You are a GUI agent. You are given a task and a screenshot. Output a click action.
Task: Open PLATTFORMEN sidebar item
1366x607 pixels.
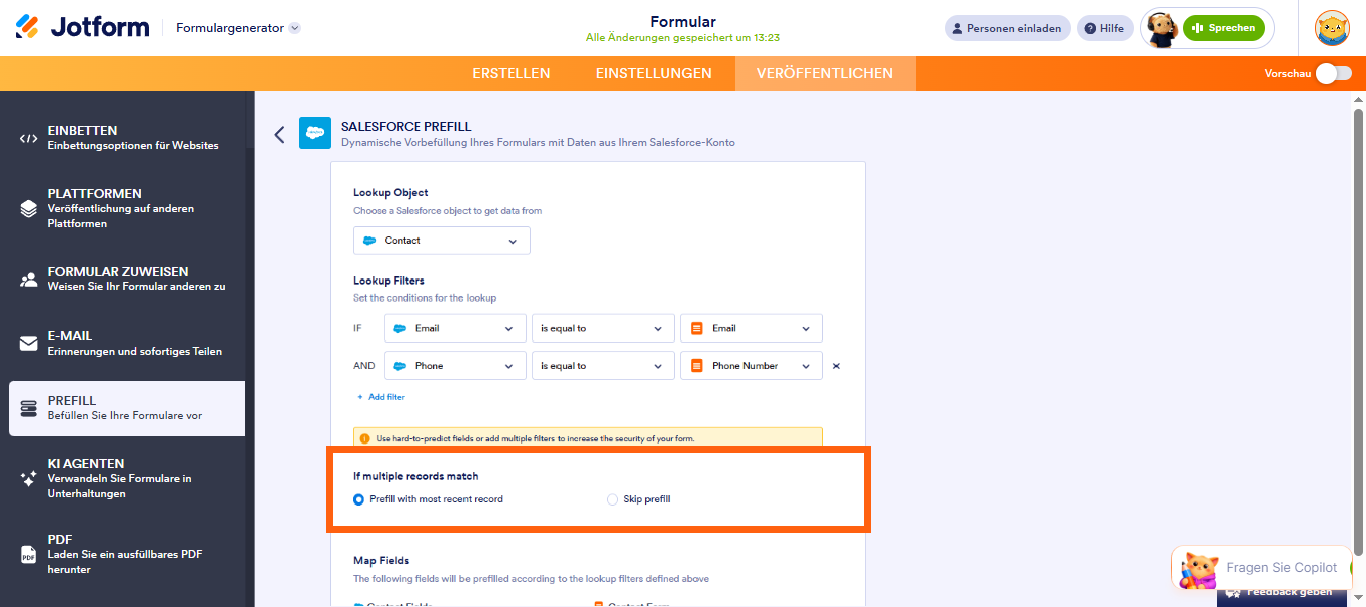pyautogui.click(x=127, y=208)
